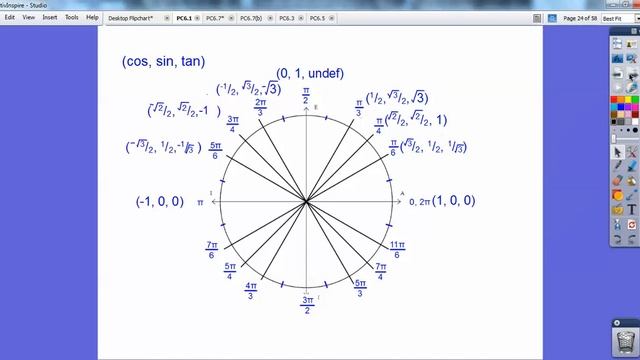Open the ExpressPoll icon

tap(631, 88)
